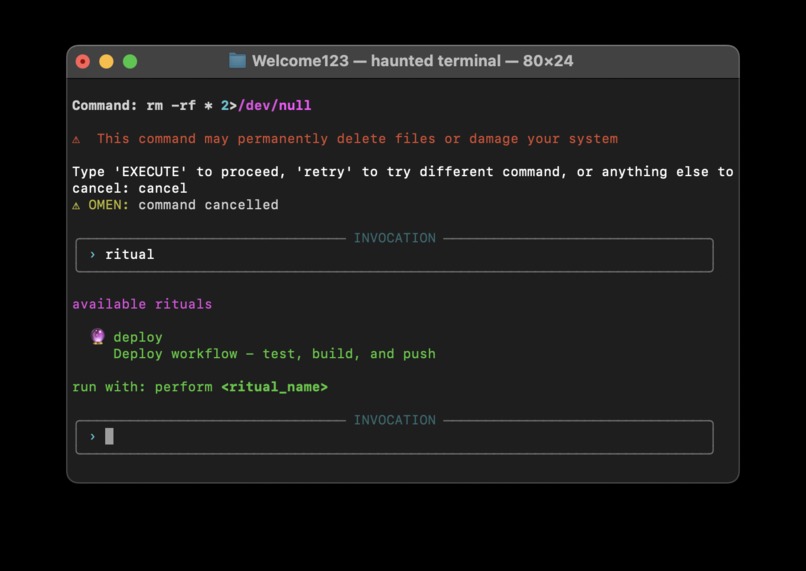Click the '<ritual_name>' placeholder text
This screenshot has width=806, height=571.
(x=274, y=387)
